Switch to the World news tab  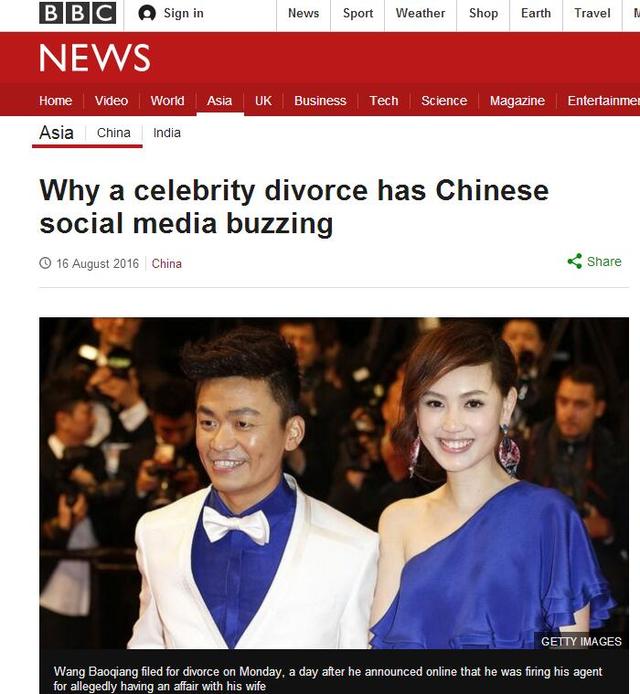pos(167,101)
